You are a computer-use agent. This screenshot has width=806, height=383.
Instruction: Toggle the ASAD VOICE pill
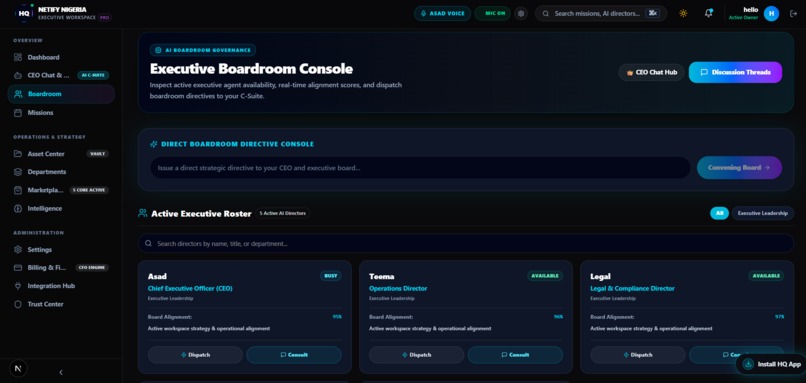(442, 13)
